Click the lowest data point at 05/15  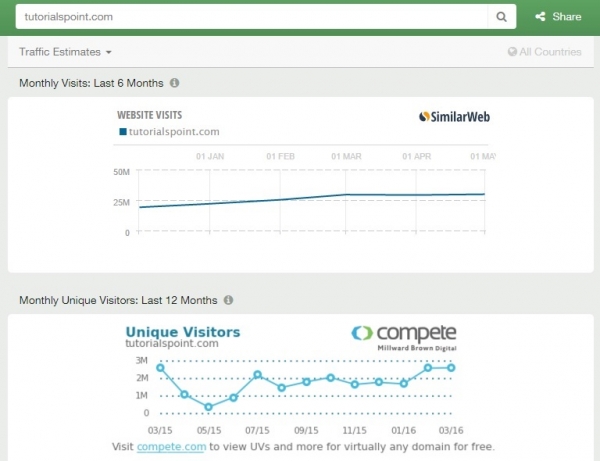click(209, 407)
